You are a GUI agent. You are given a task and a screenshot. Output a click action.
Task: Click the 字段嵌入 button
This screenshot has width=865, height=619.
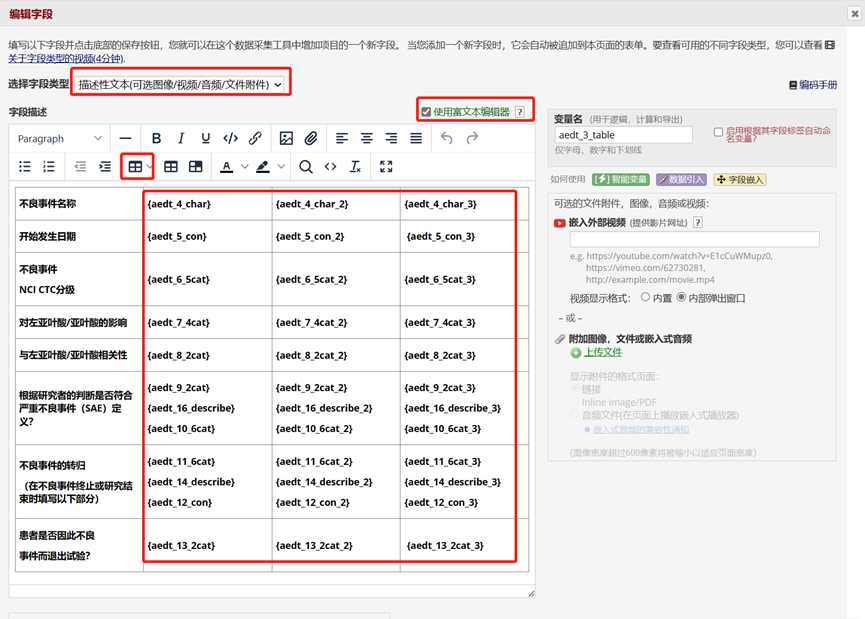click(x=740, y=179)
